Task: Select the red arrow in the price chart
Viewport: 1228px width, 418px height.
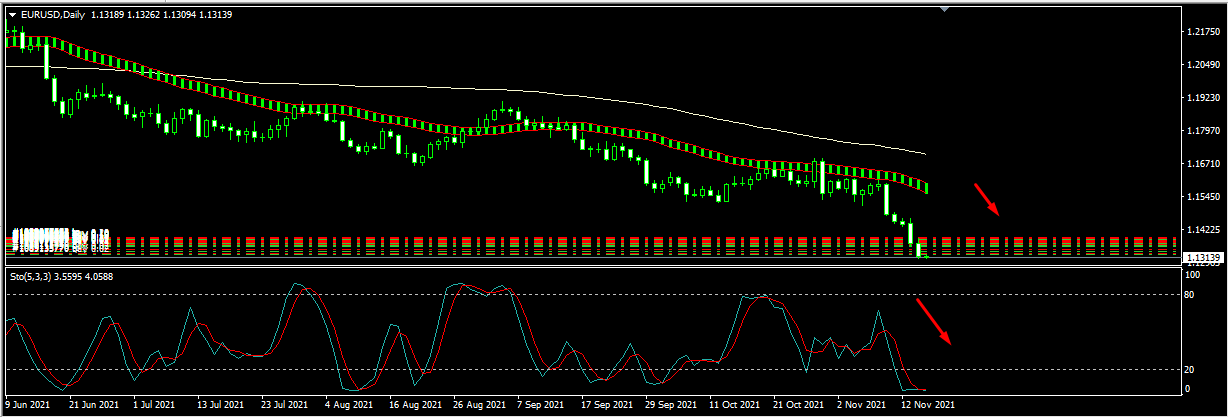Action: [x=986, y=199]
